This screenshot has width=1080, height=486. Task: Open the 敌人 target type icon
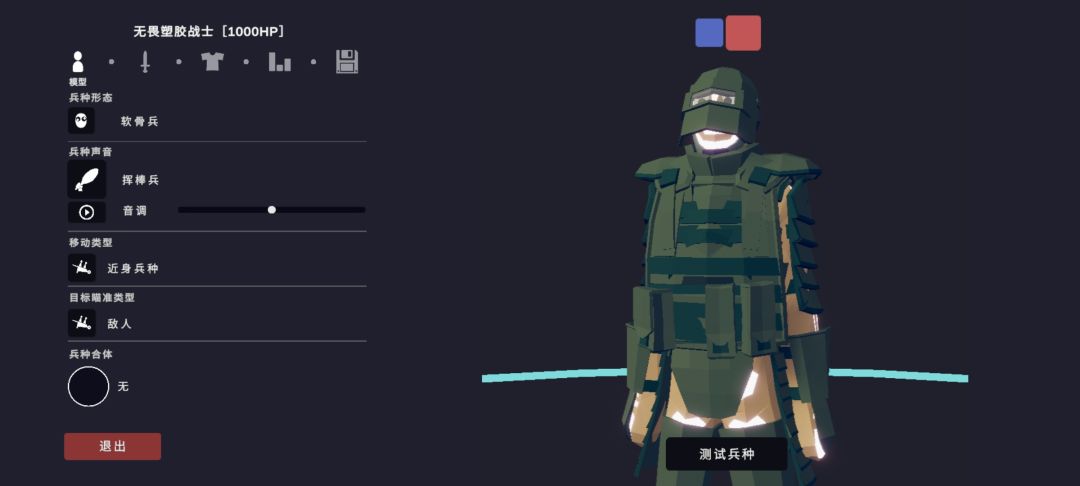pyautogui.click(x=81, y=323)
